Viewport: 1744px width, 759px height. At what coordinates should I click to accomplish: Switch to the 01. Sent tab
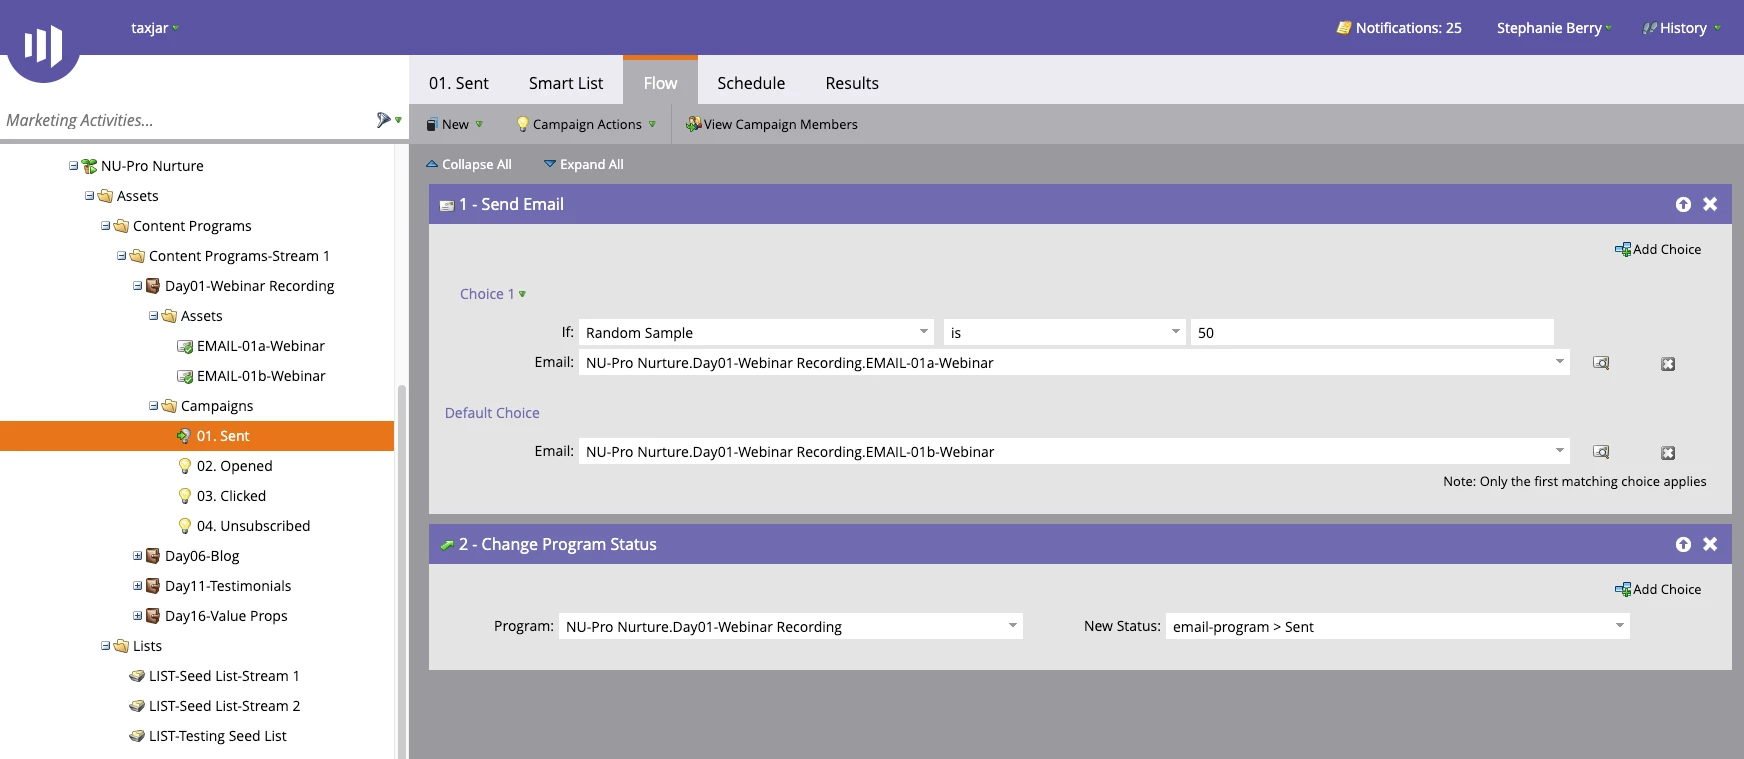(459, 83)
